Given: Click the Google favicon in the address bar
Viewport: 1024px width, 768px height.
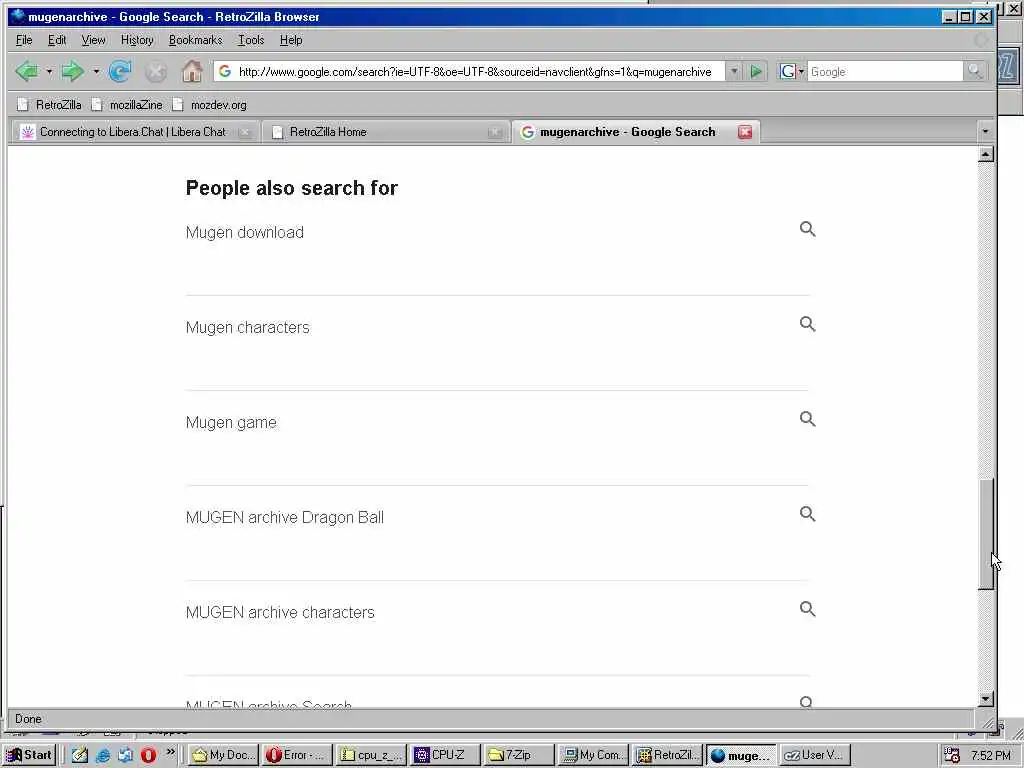Looking at the screenshot, I should (x=225, y=71).
